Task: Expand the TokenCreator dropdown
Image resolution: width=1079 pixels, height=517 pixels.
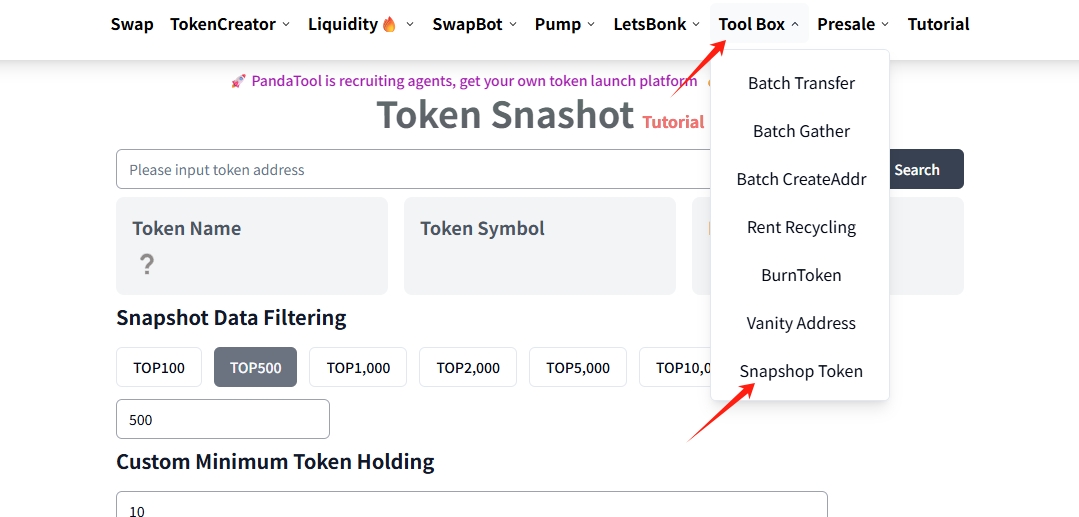Action: click(x=230, y=24)
